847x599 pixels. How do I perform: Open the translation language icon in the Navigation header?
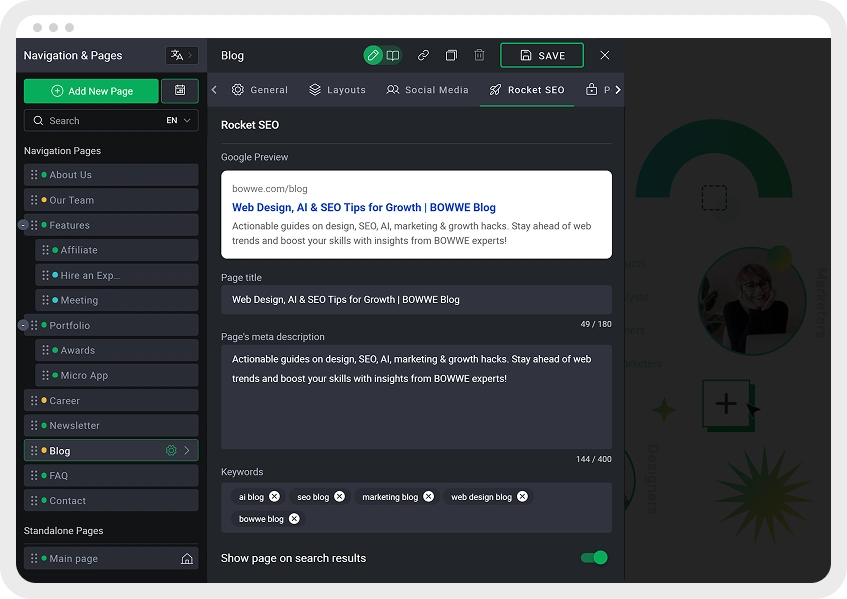[x=182, y=55]
